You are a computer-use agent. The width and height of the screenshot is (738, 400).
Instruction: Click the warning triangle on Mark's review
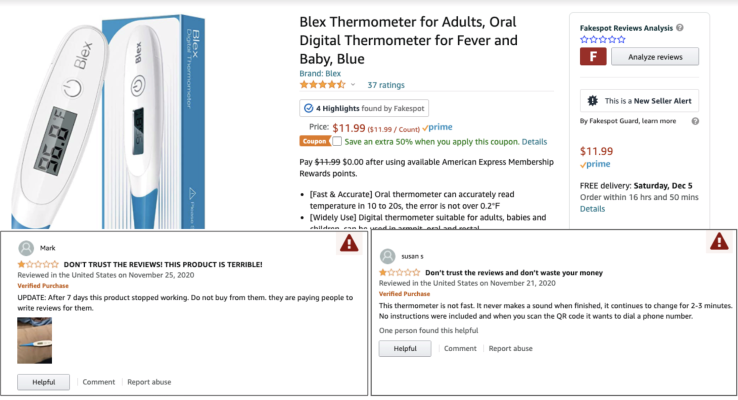click(x=348, y=243)
